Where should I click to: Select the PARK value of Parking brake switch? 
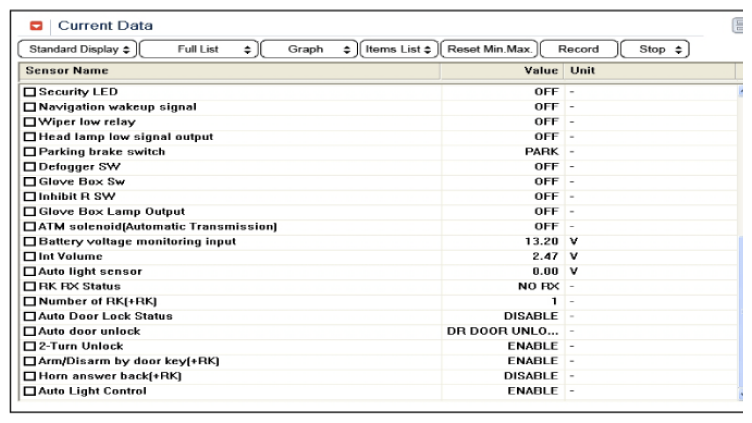[542, 152]
